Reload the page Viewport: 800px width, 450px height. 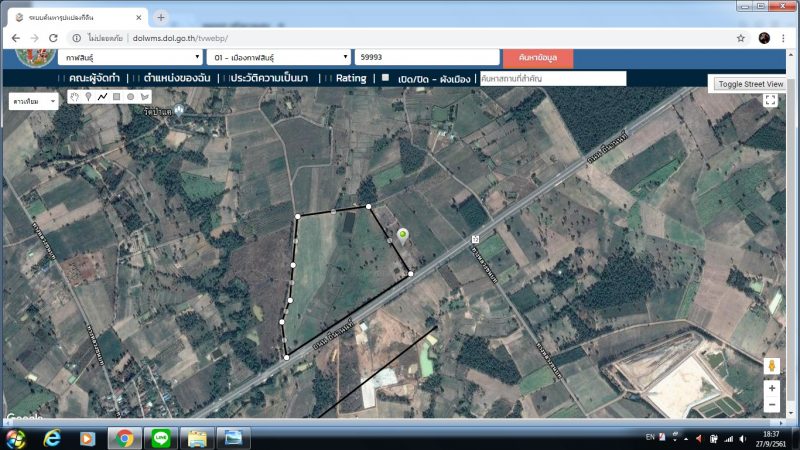point(53,38)
